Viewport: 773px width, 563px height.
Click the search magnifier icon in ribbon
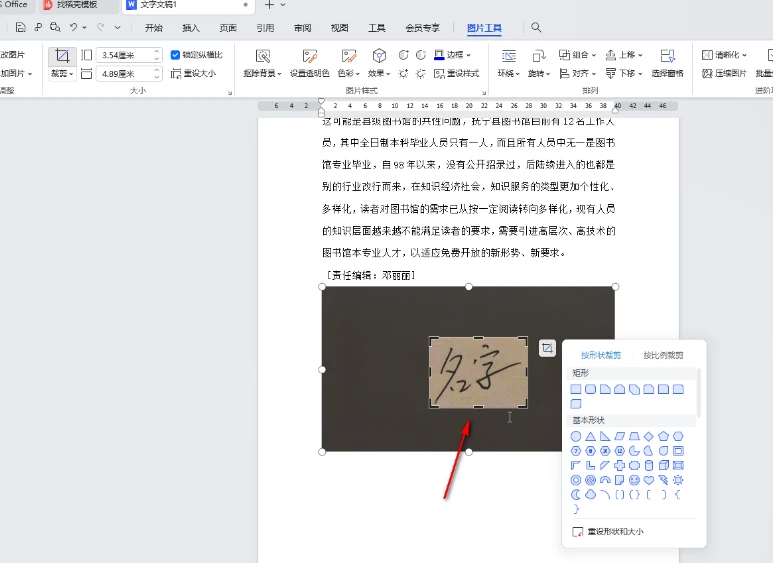(536, 28)
